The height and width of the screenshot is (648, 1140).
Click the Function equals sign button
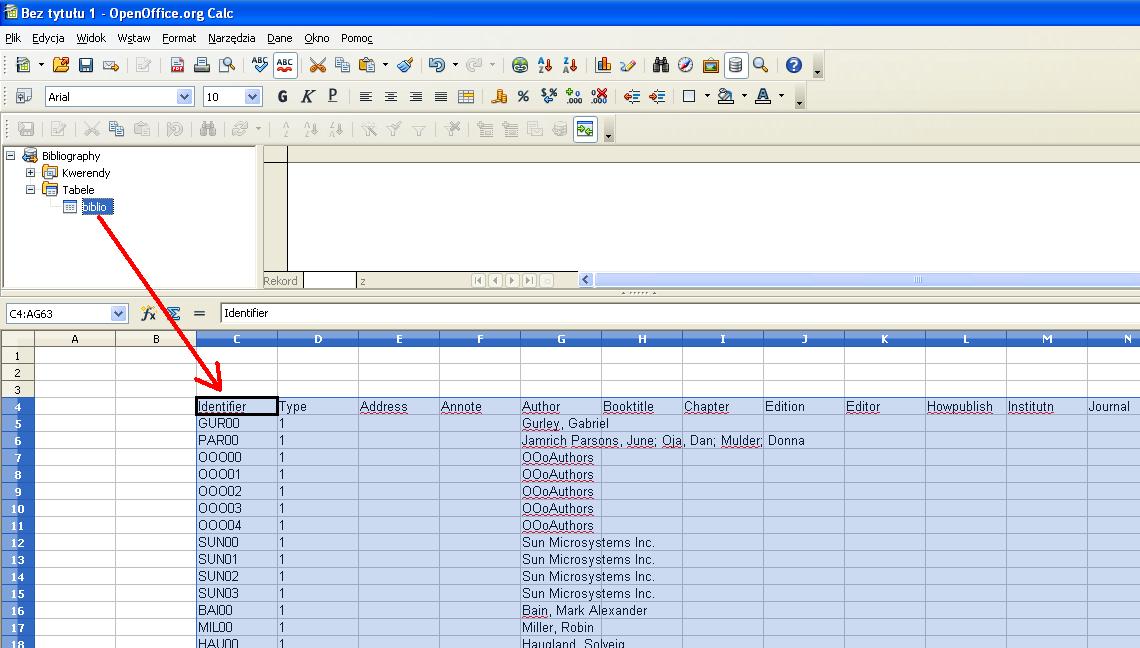tap(199, 313)
